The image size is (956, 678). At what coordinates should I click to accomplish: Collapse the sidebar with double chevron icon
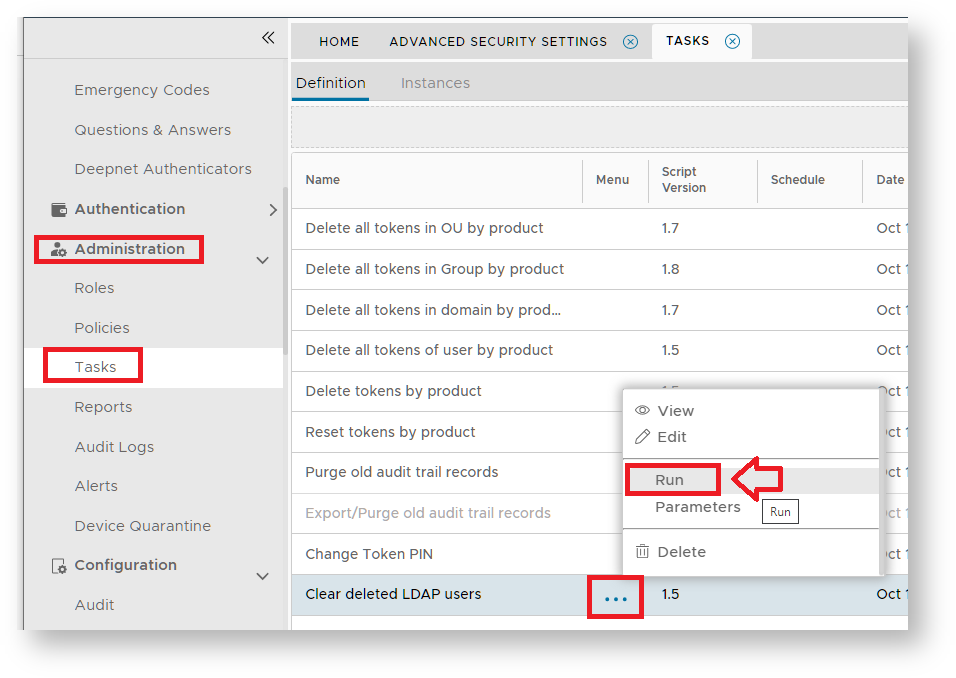tap(268, 38)
